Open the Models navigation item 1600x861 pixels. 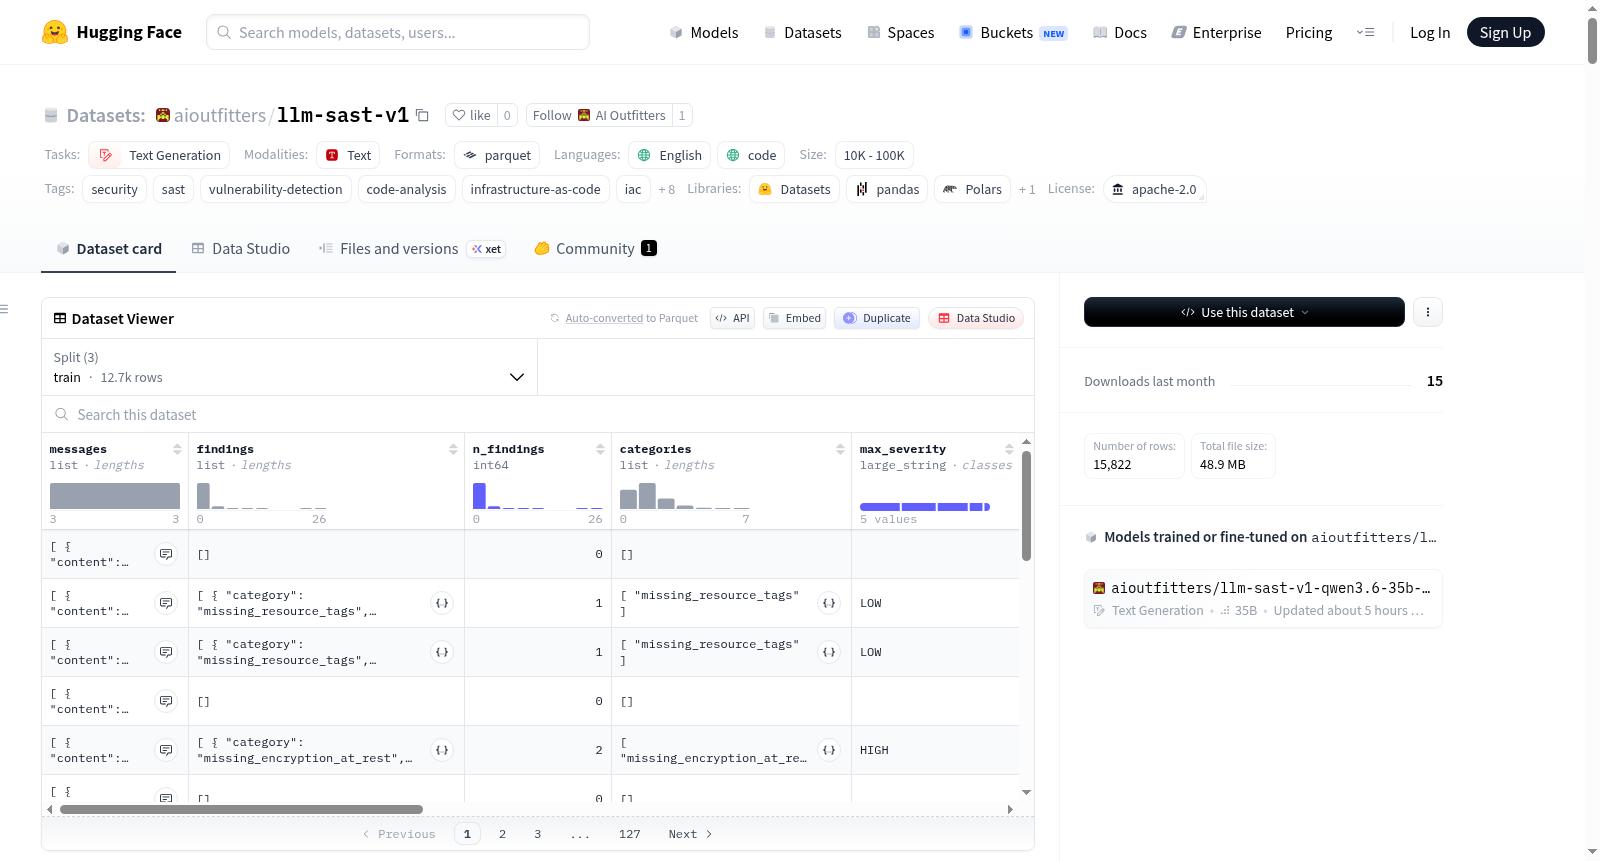704,32
